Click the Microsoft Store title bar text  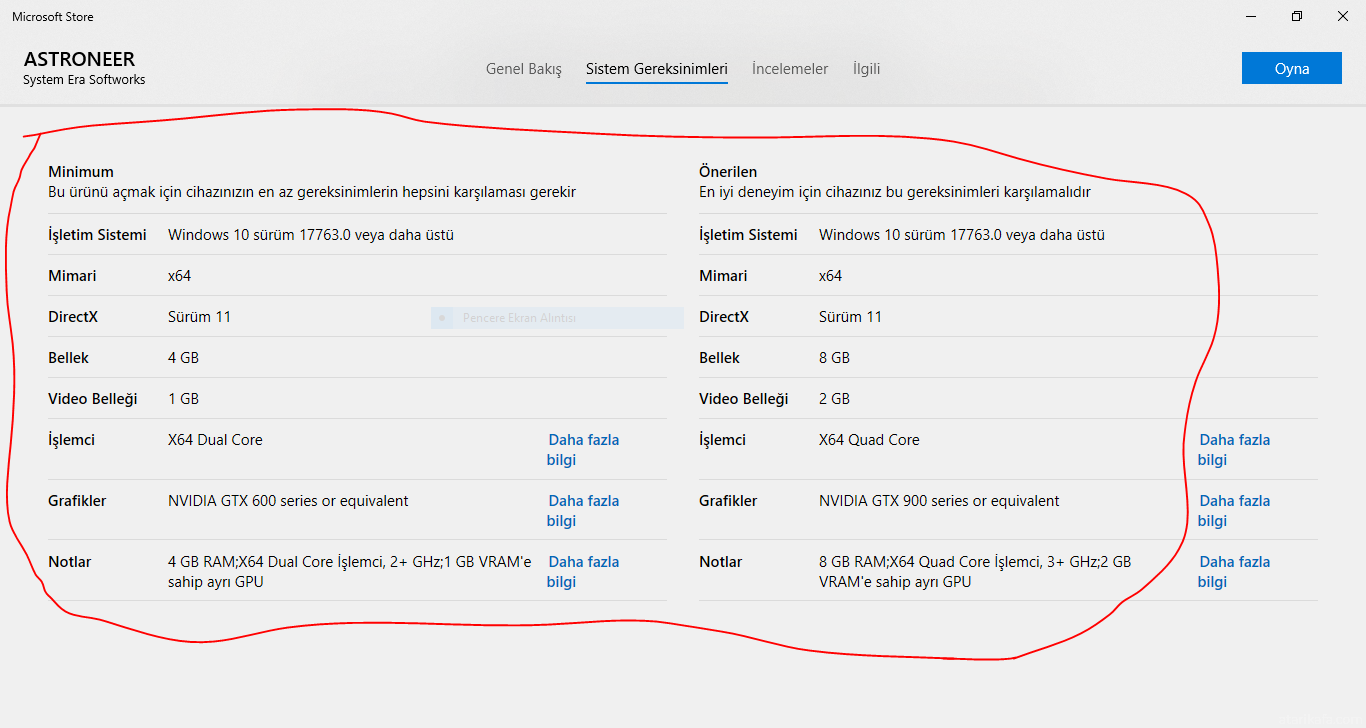point(53,17)
